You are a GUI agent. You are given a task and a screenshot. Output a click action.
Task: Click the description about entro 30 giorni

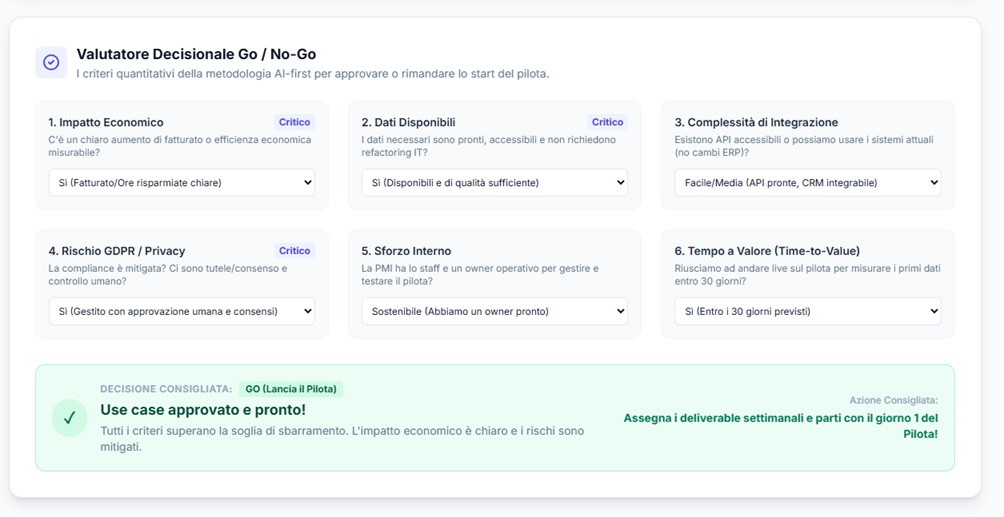click(x=807, y=275)
